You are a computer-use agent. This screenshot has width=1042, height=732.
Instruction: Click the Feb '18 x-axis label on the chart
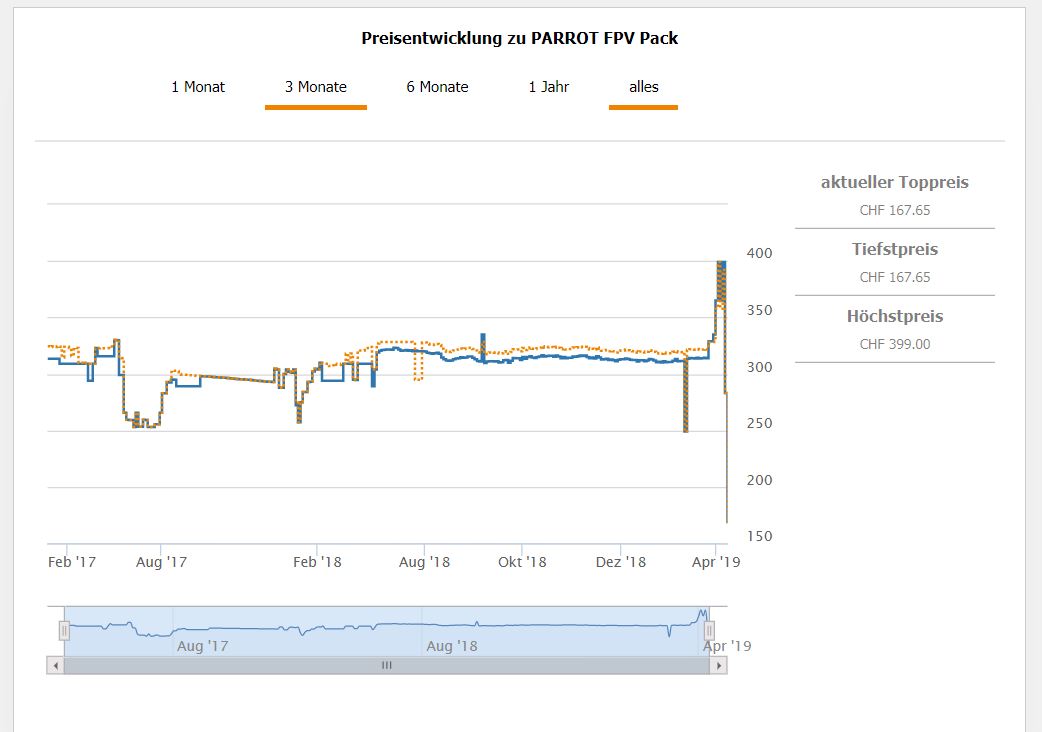tap(318, 562)
